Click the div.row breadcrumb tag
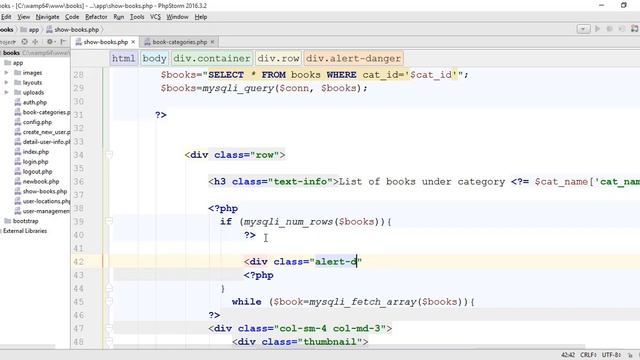The height and width of the screenshot is (360, 640). [278, 58]
